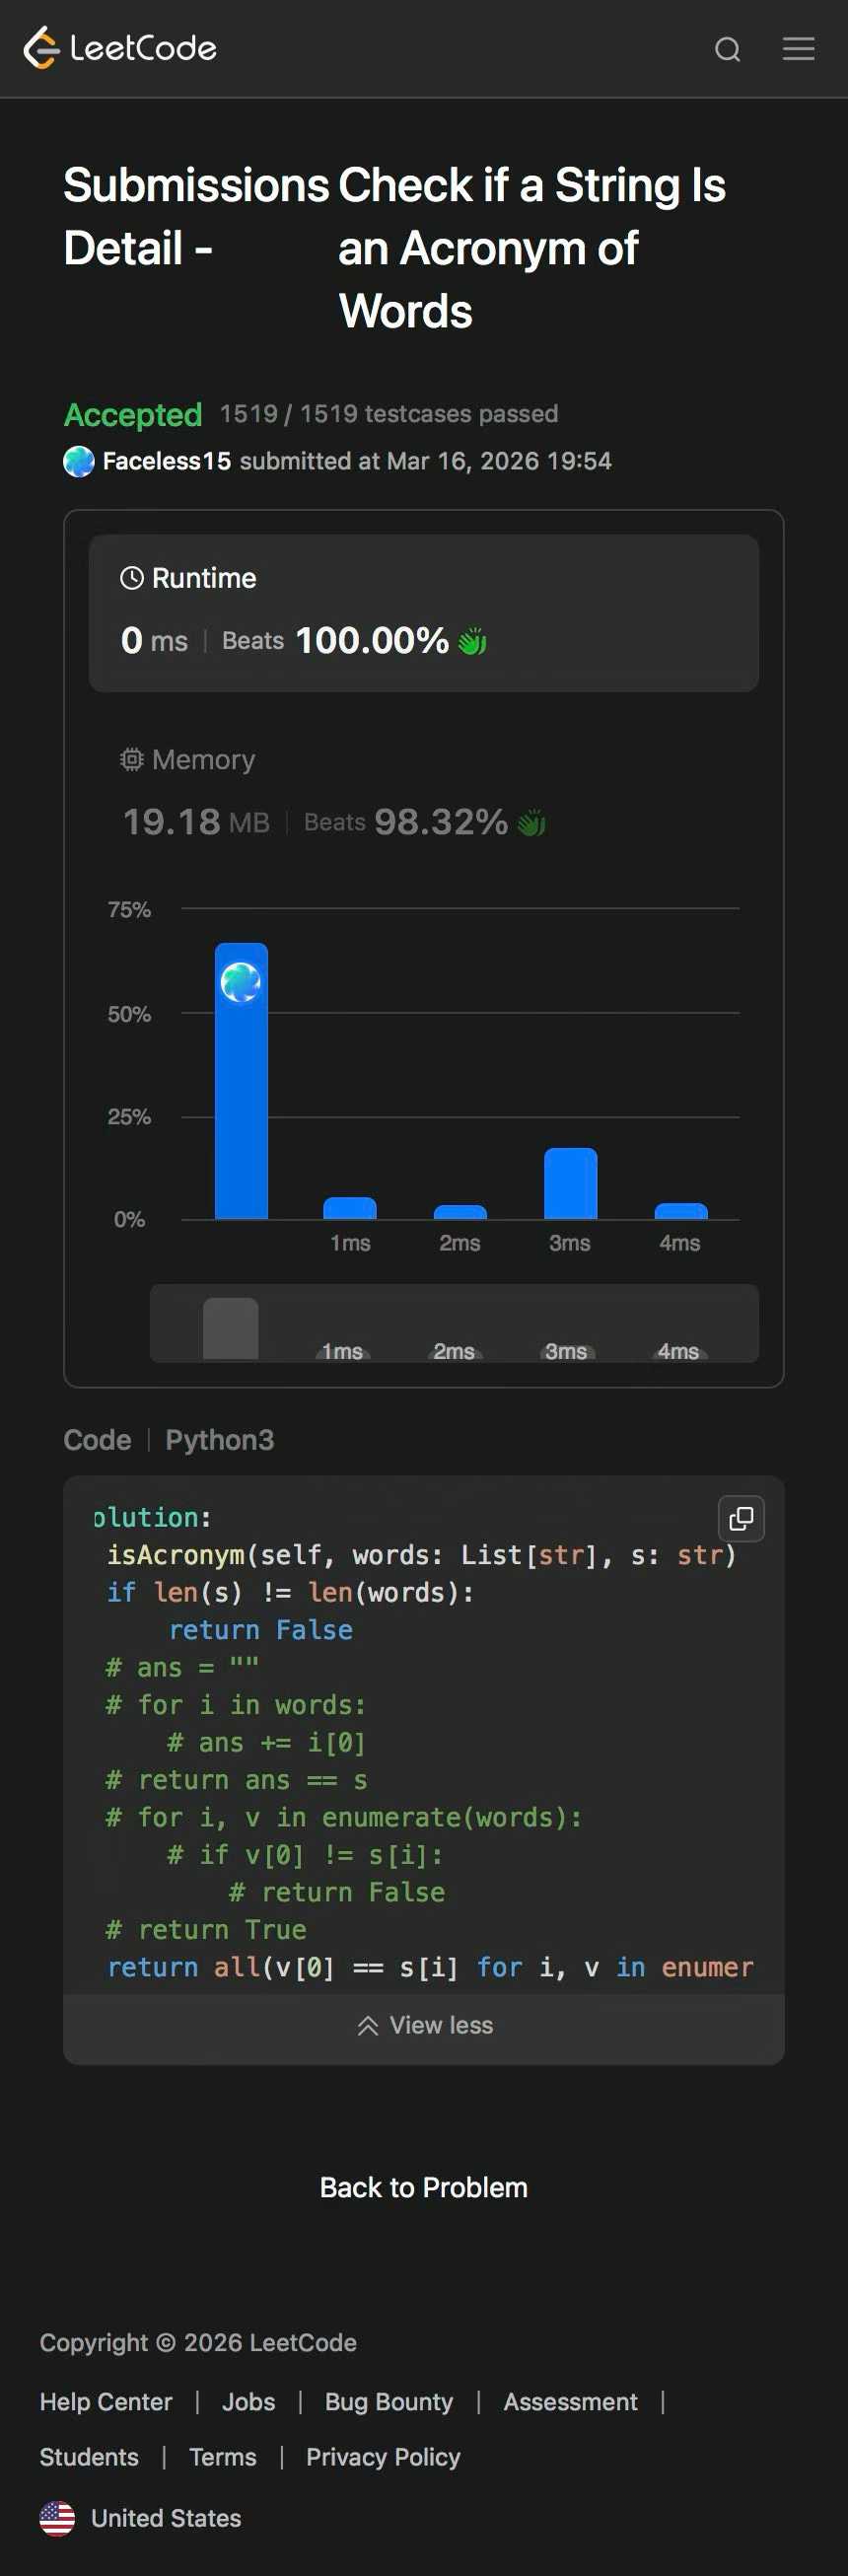
Task: Open the Bug Bounty link
Action: (389, 2401)
